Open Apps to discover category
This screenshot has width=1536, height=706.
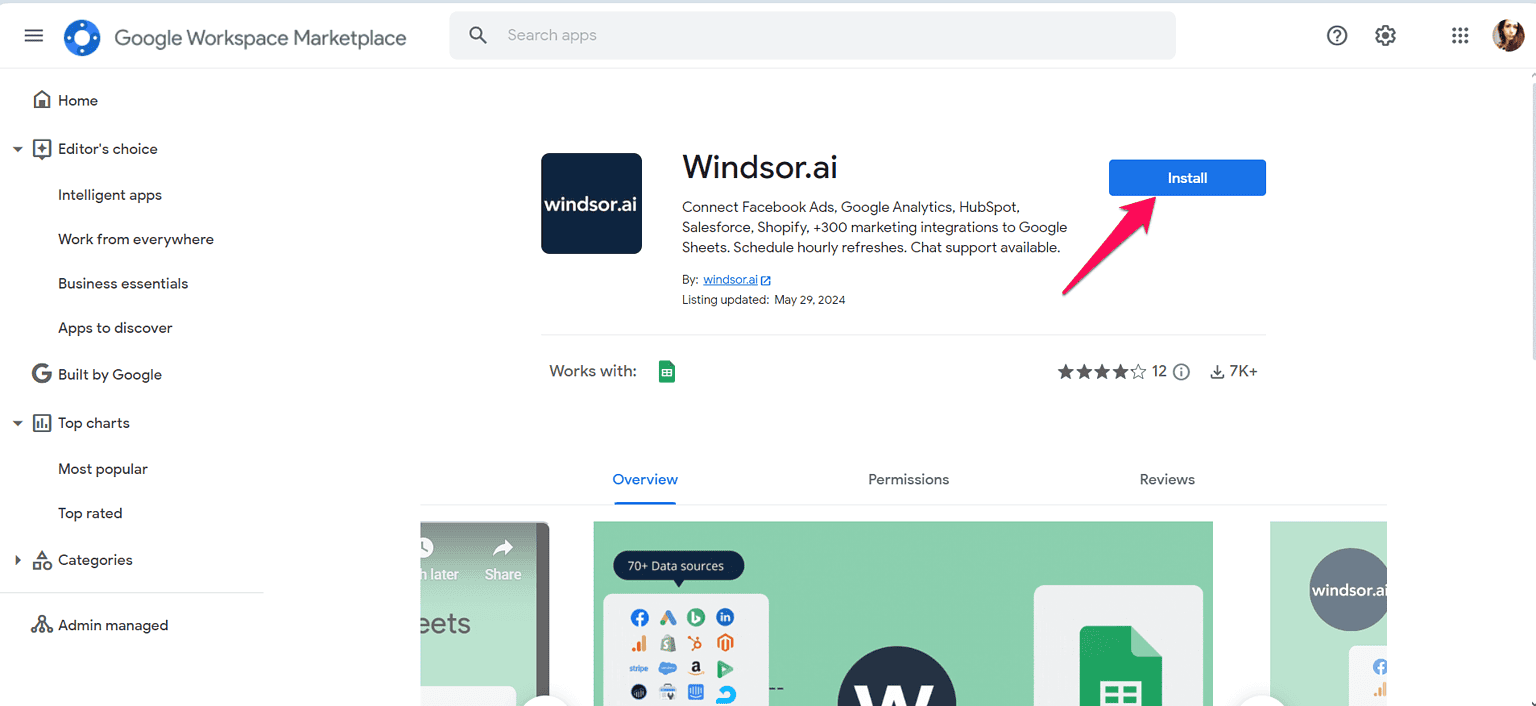coord(115,328)
